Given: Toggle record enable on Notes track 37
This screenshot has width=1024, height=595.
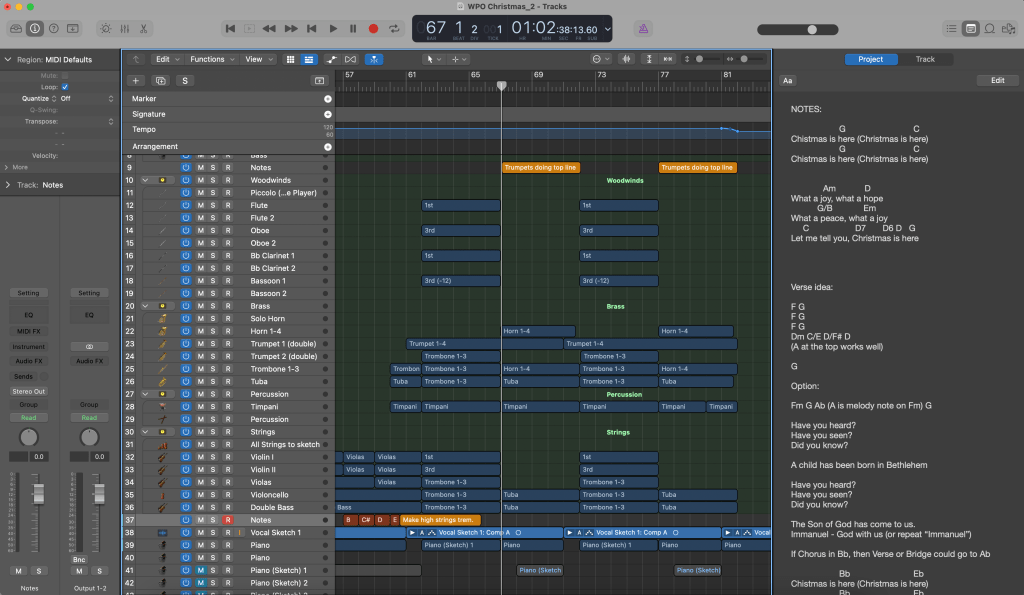Looking at the screenshot, I should click(x=227, y=520).
